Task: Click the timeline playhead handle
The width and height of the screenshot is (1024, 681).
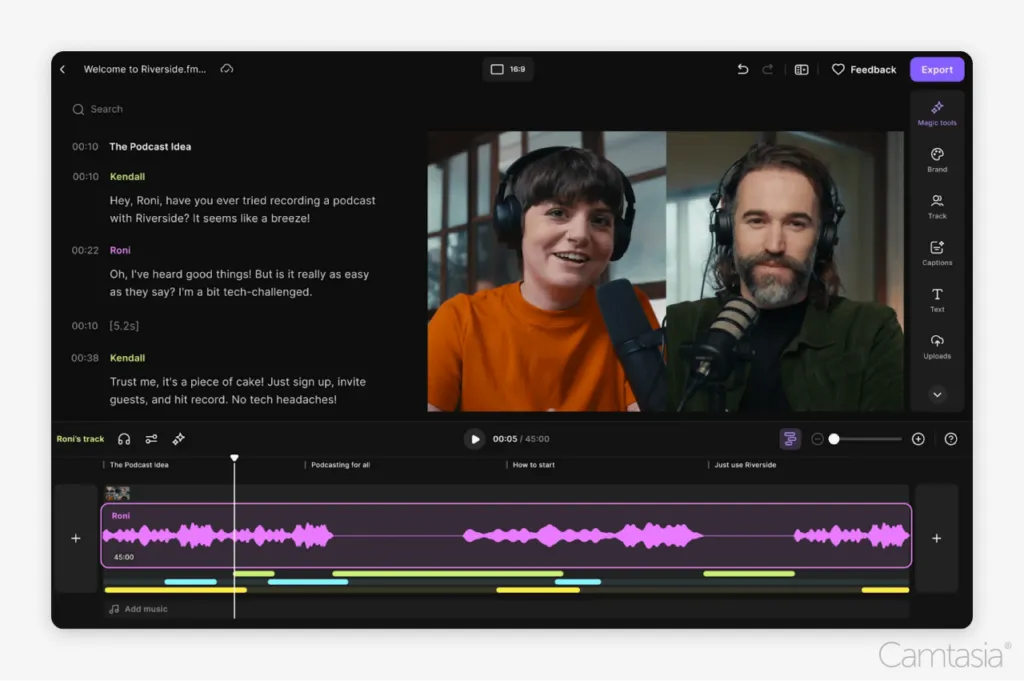Action: (234, 458)
